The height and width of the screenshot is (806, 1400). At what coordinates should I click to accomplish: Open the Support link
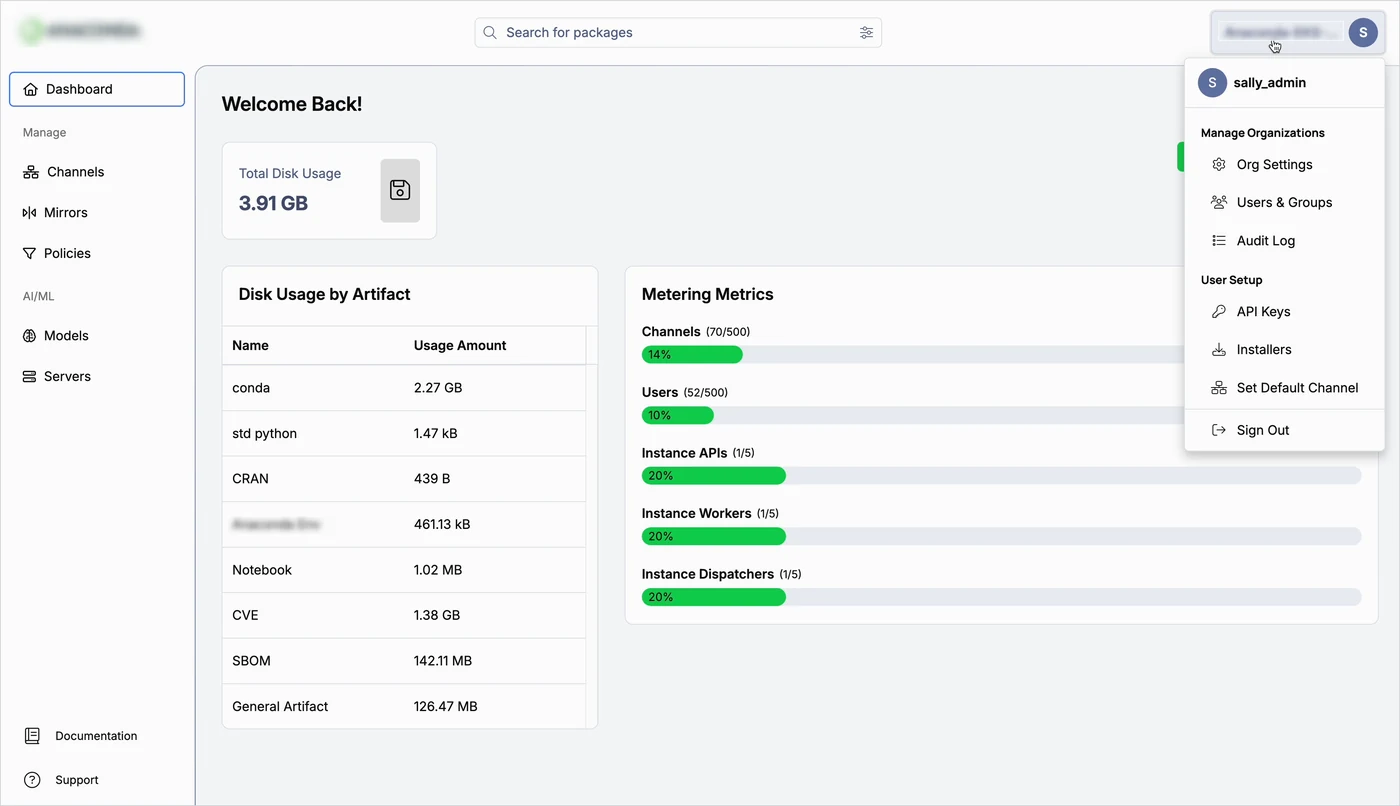point(77,780)
